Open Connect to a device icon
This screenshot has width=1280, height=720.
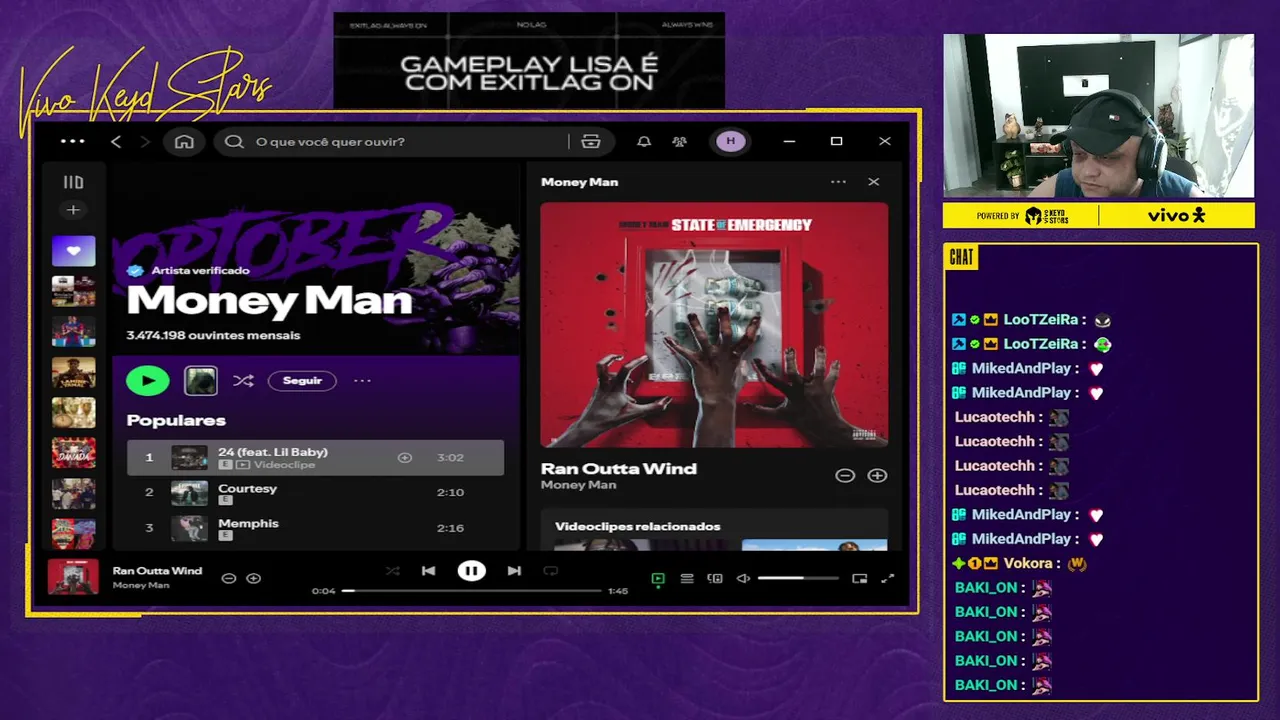coord(715,579)
